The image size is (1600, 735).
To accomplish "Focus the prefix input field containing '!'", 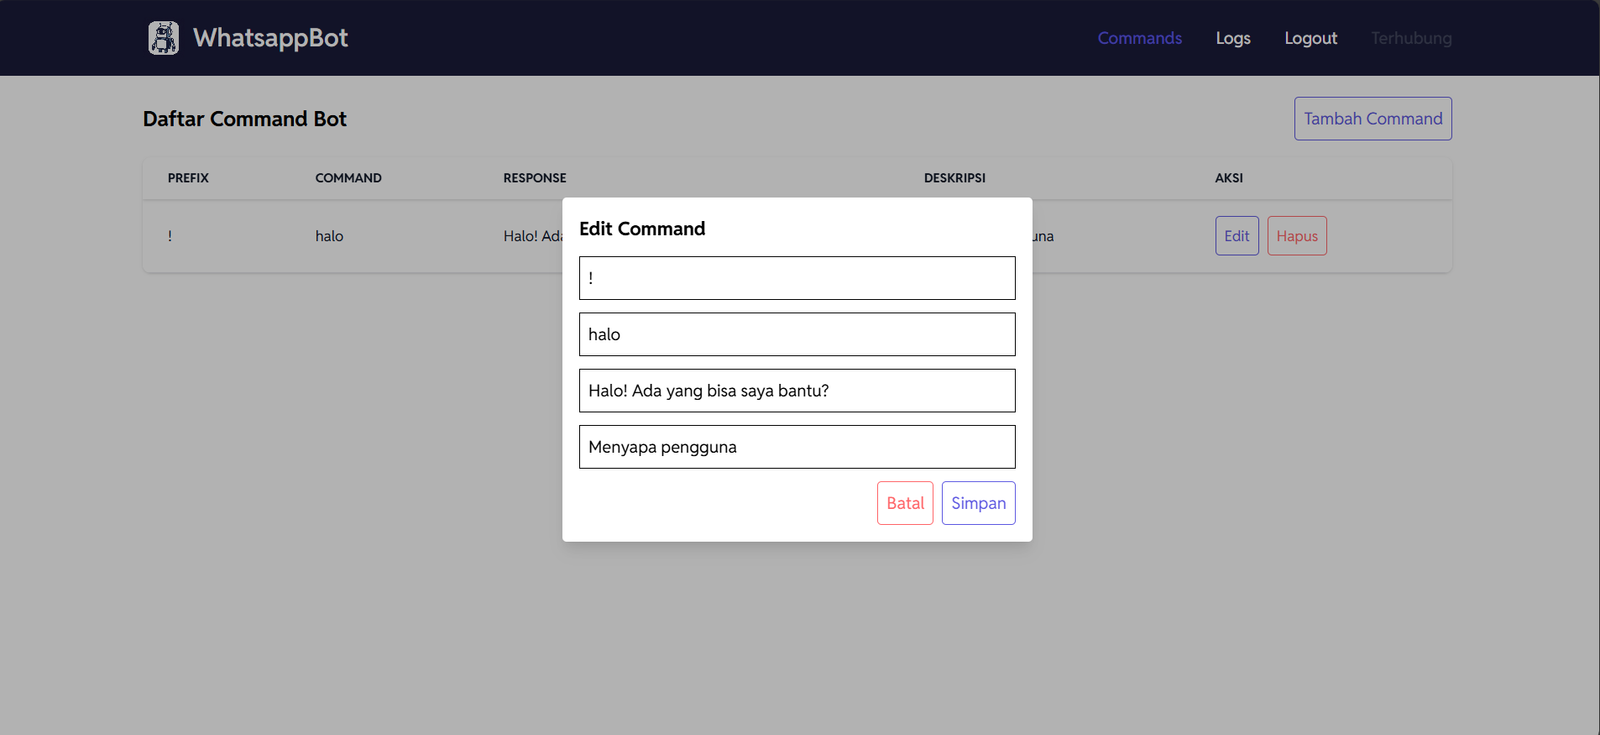I will click(x=797, y=278).
